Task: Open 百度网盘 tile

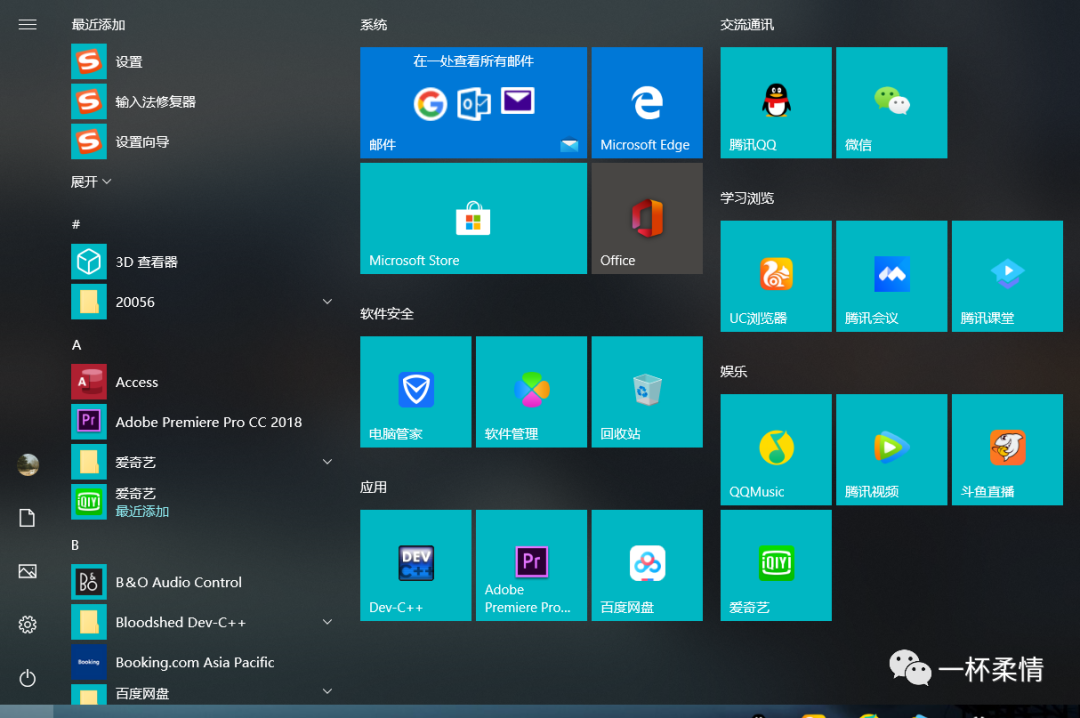Action: pos(647,566)
